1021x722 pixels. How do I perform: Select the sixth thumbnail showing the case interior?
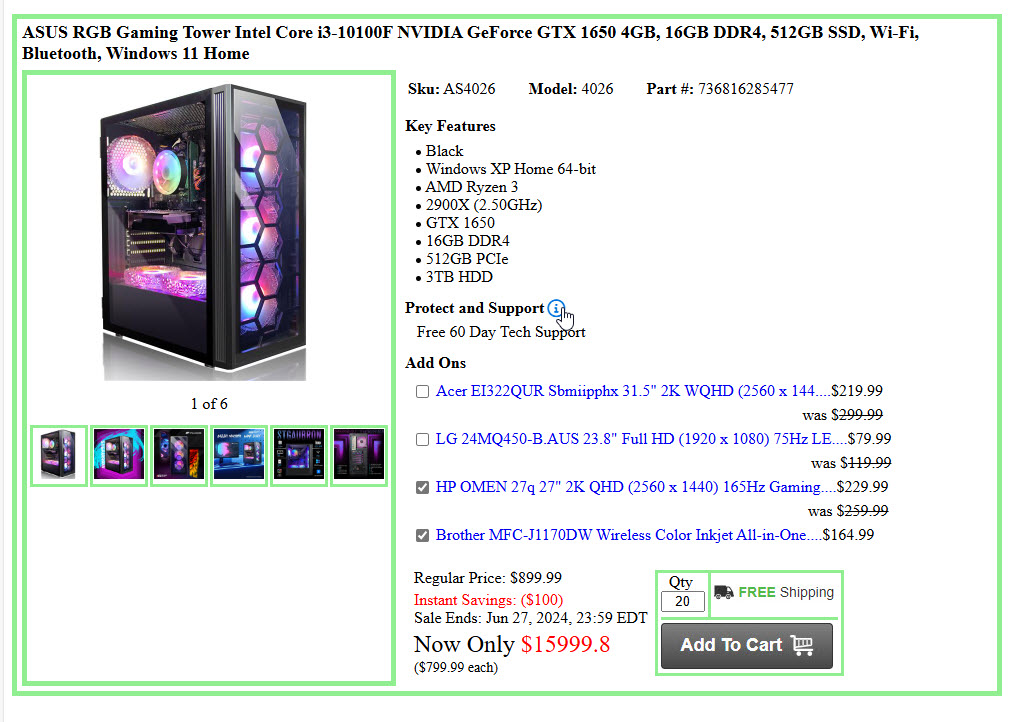coord(359,455)
